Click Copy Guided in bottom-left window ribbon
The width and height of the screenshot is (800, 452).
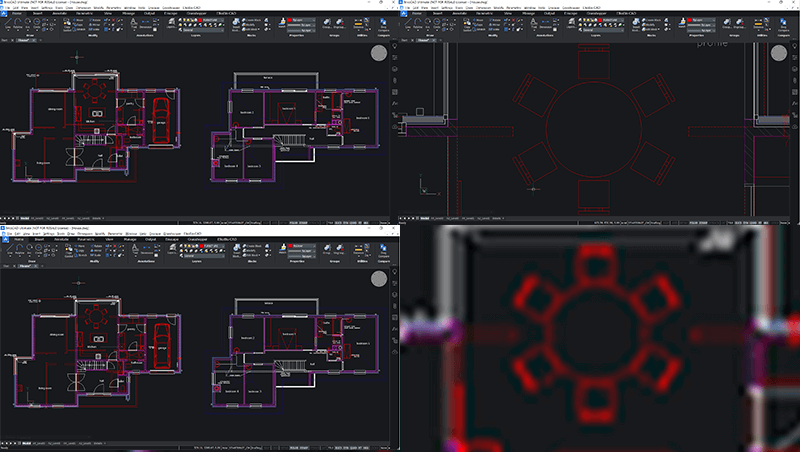point(68,250)
